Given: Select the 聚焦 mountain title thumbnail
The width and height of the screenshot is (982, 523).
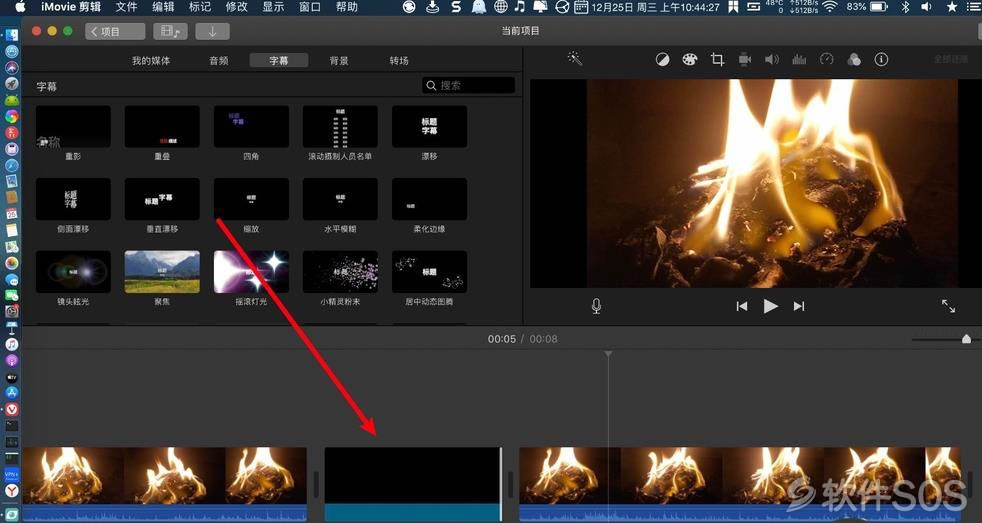Looking at the screenshot, I should click(x=162, y=272).
